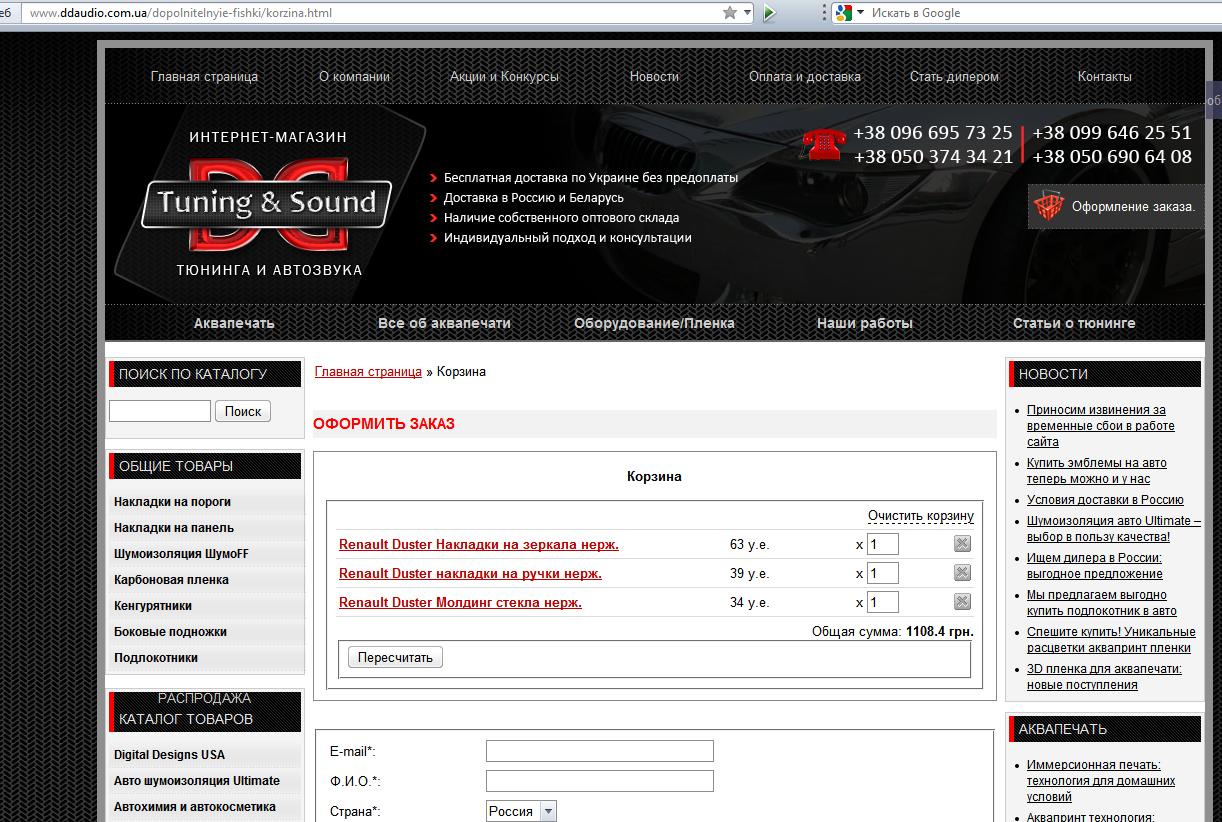1222x822 pixels.
Task: Remove Renault Duster Молдинг стекла from cart
Action: click(962, 602)
